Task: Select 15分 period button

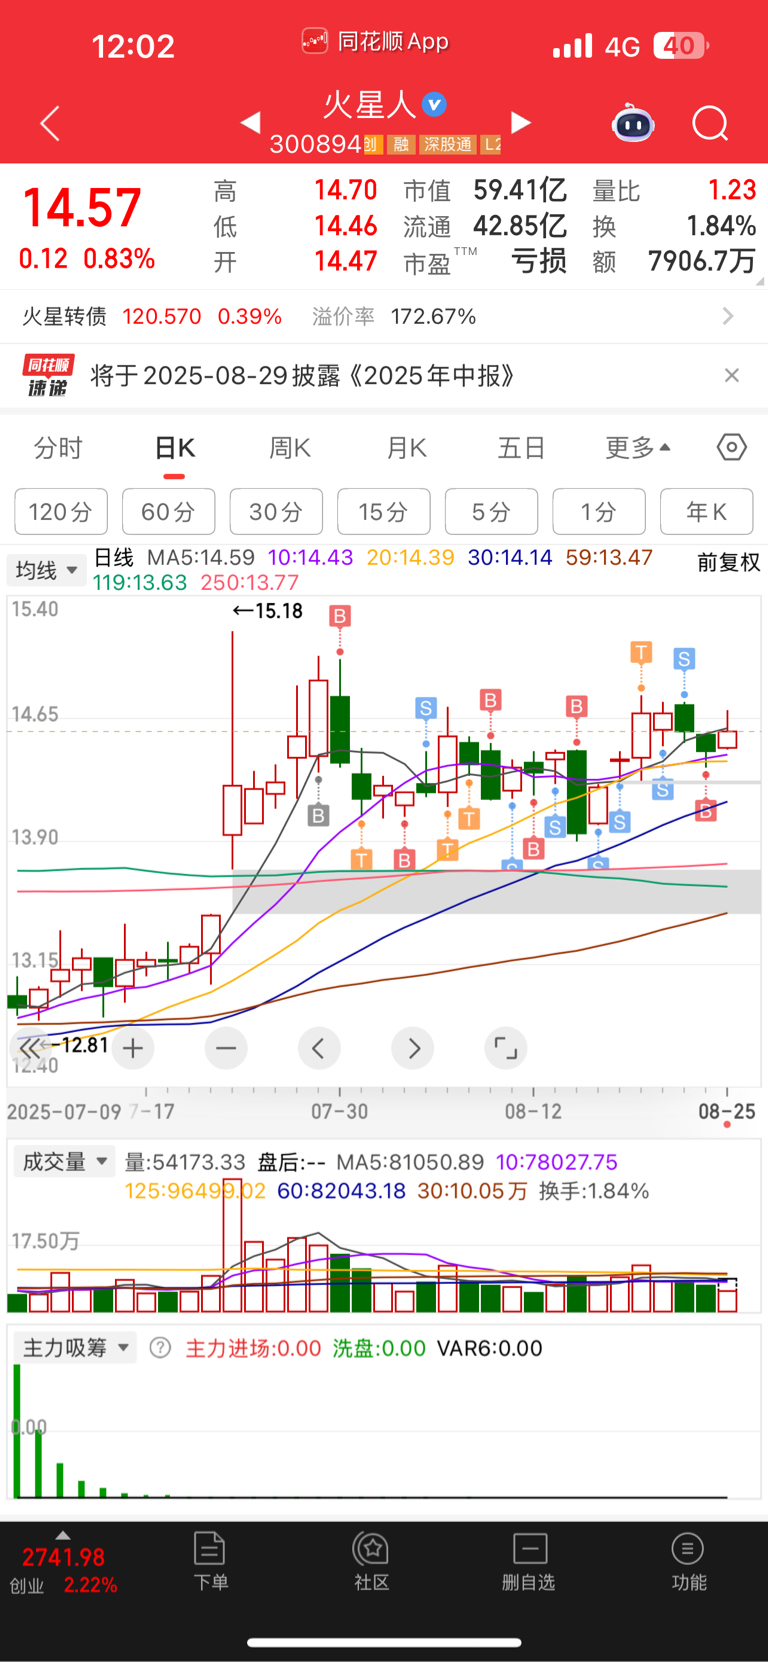Action: pyautogui.click(x=384, y=512)
